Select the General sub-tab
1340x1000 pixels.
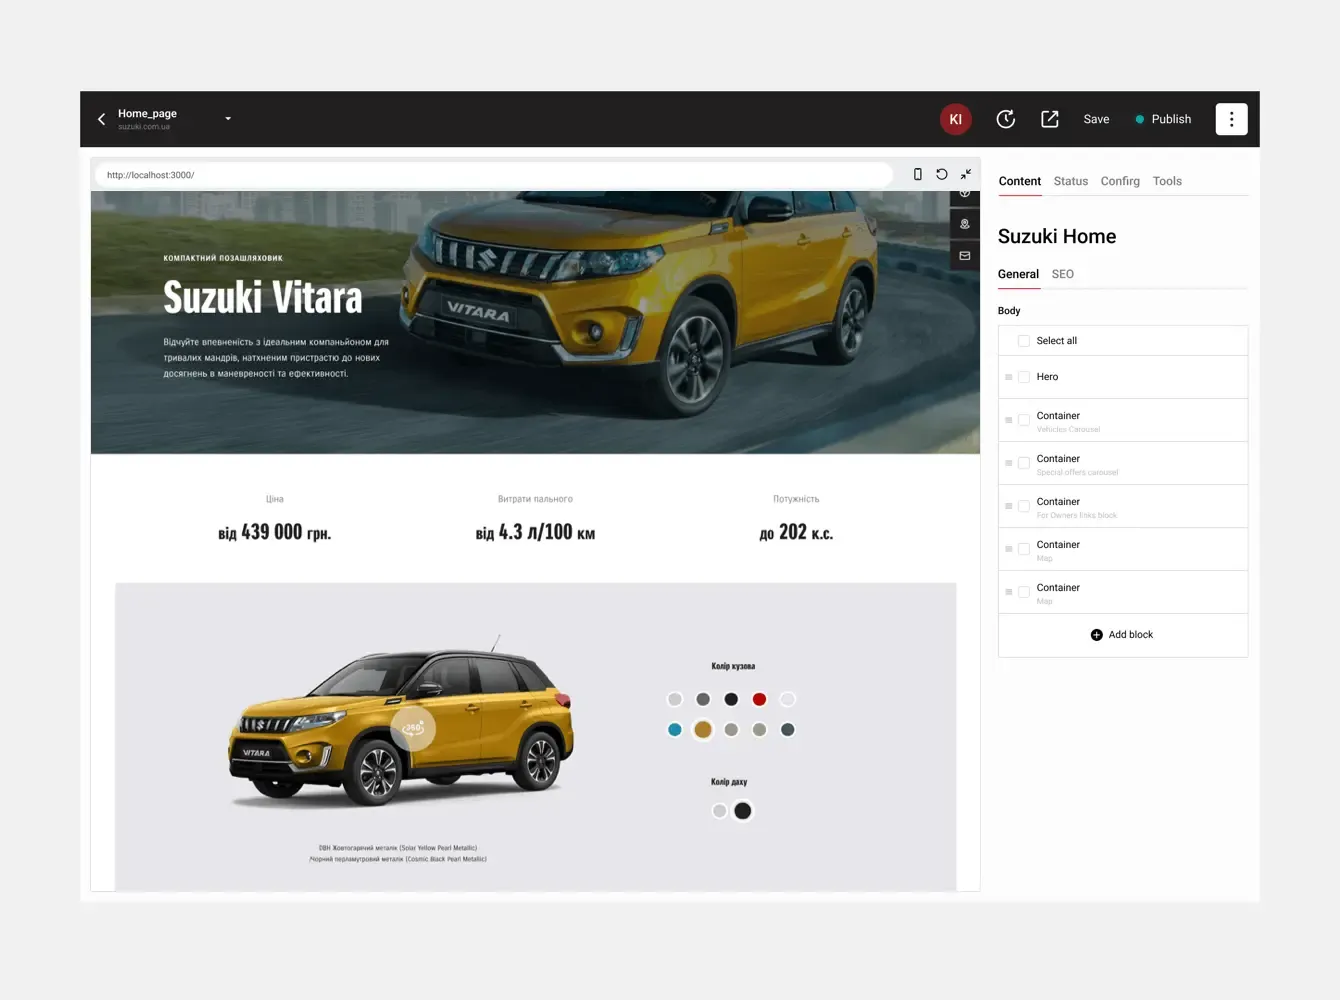point(1018,274)
